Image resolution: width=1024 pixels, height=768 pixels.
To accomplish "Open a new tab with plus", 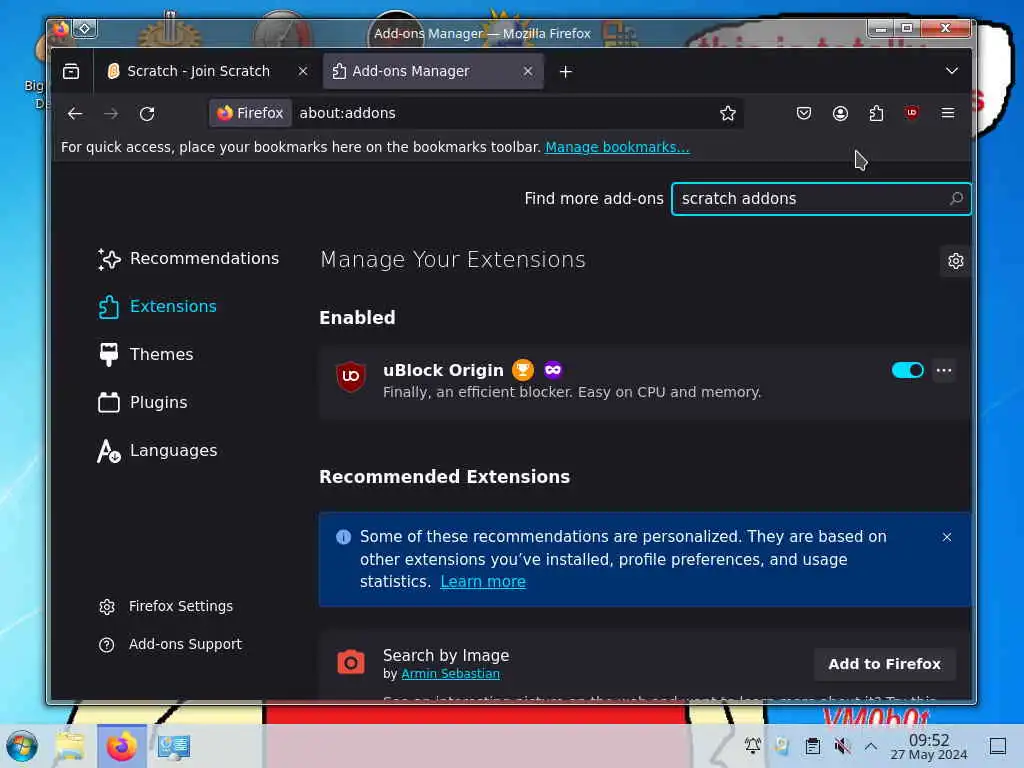I will [566, 71].
